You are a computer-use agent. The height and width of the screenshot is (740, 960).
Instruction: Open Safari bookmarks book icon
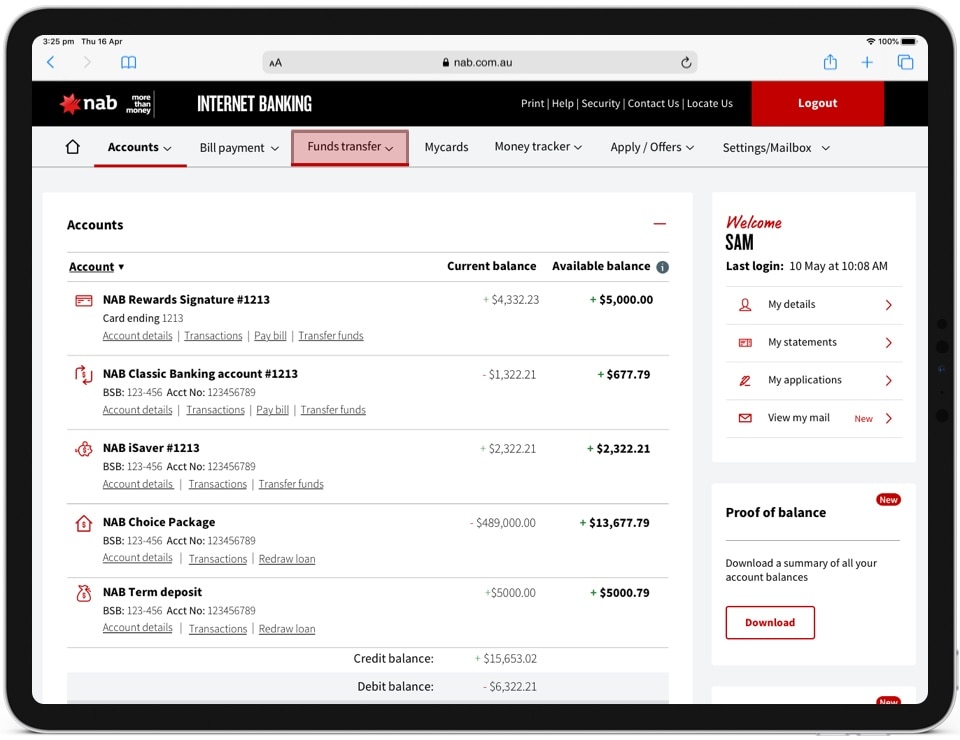(x=129, y=62)
